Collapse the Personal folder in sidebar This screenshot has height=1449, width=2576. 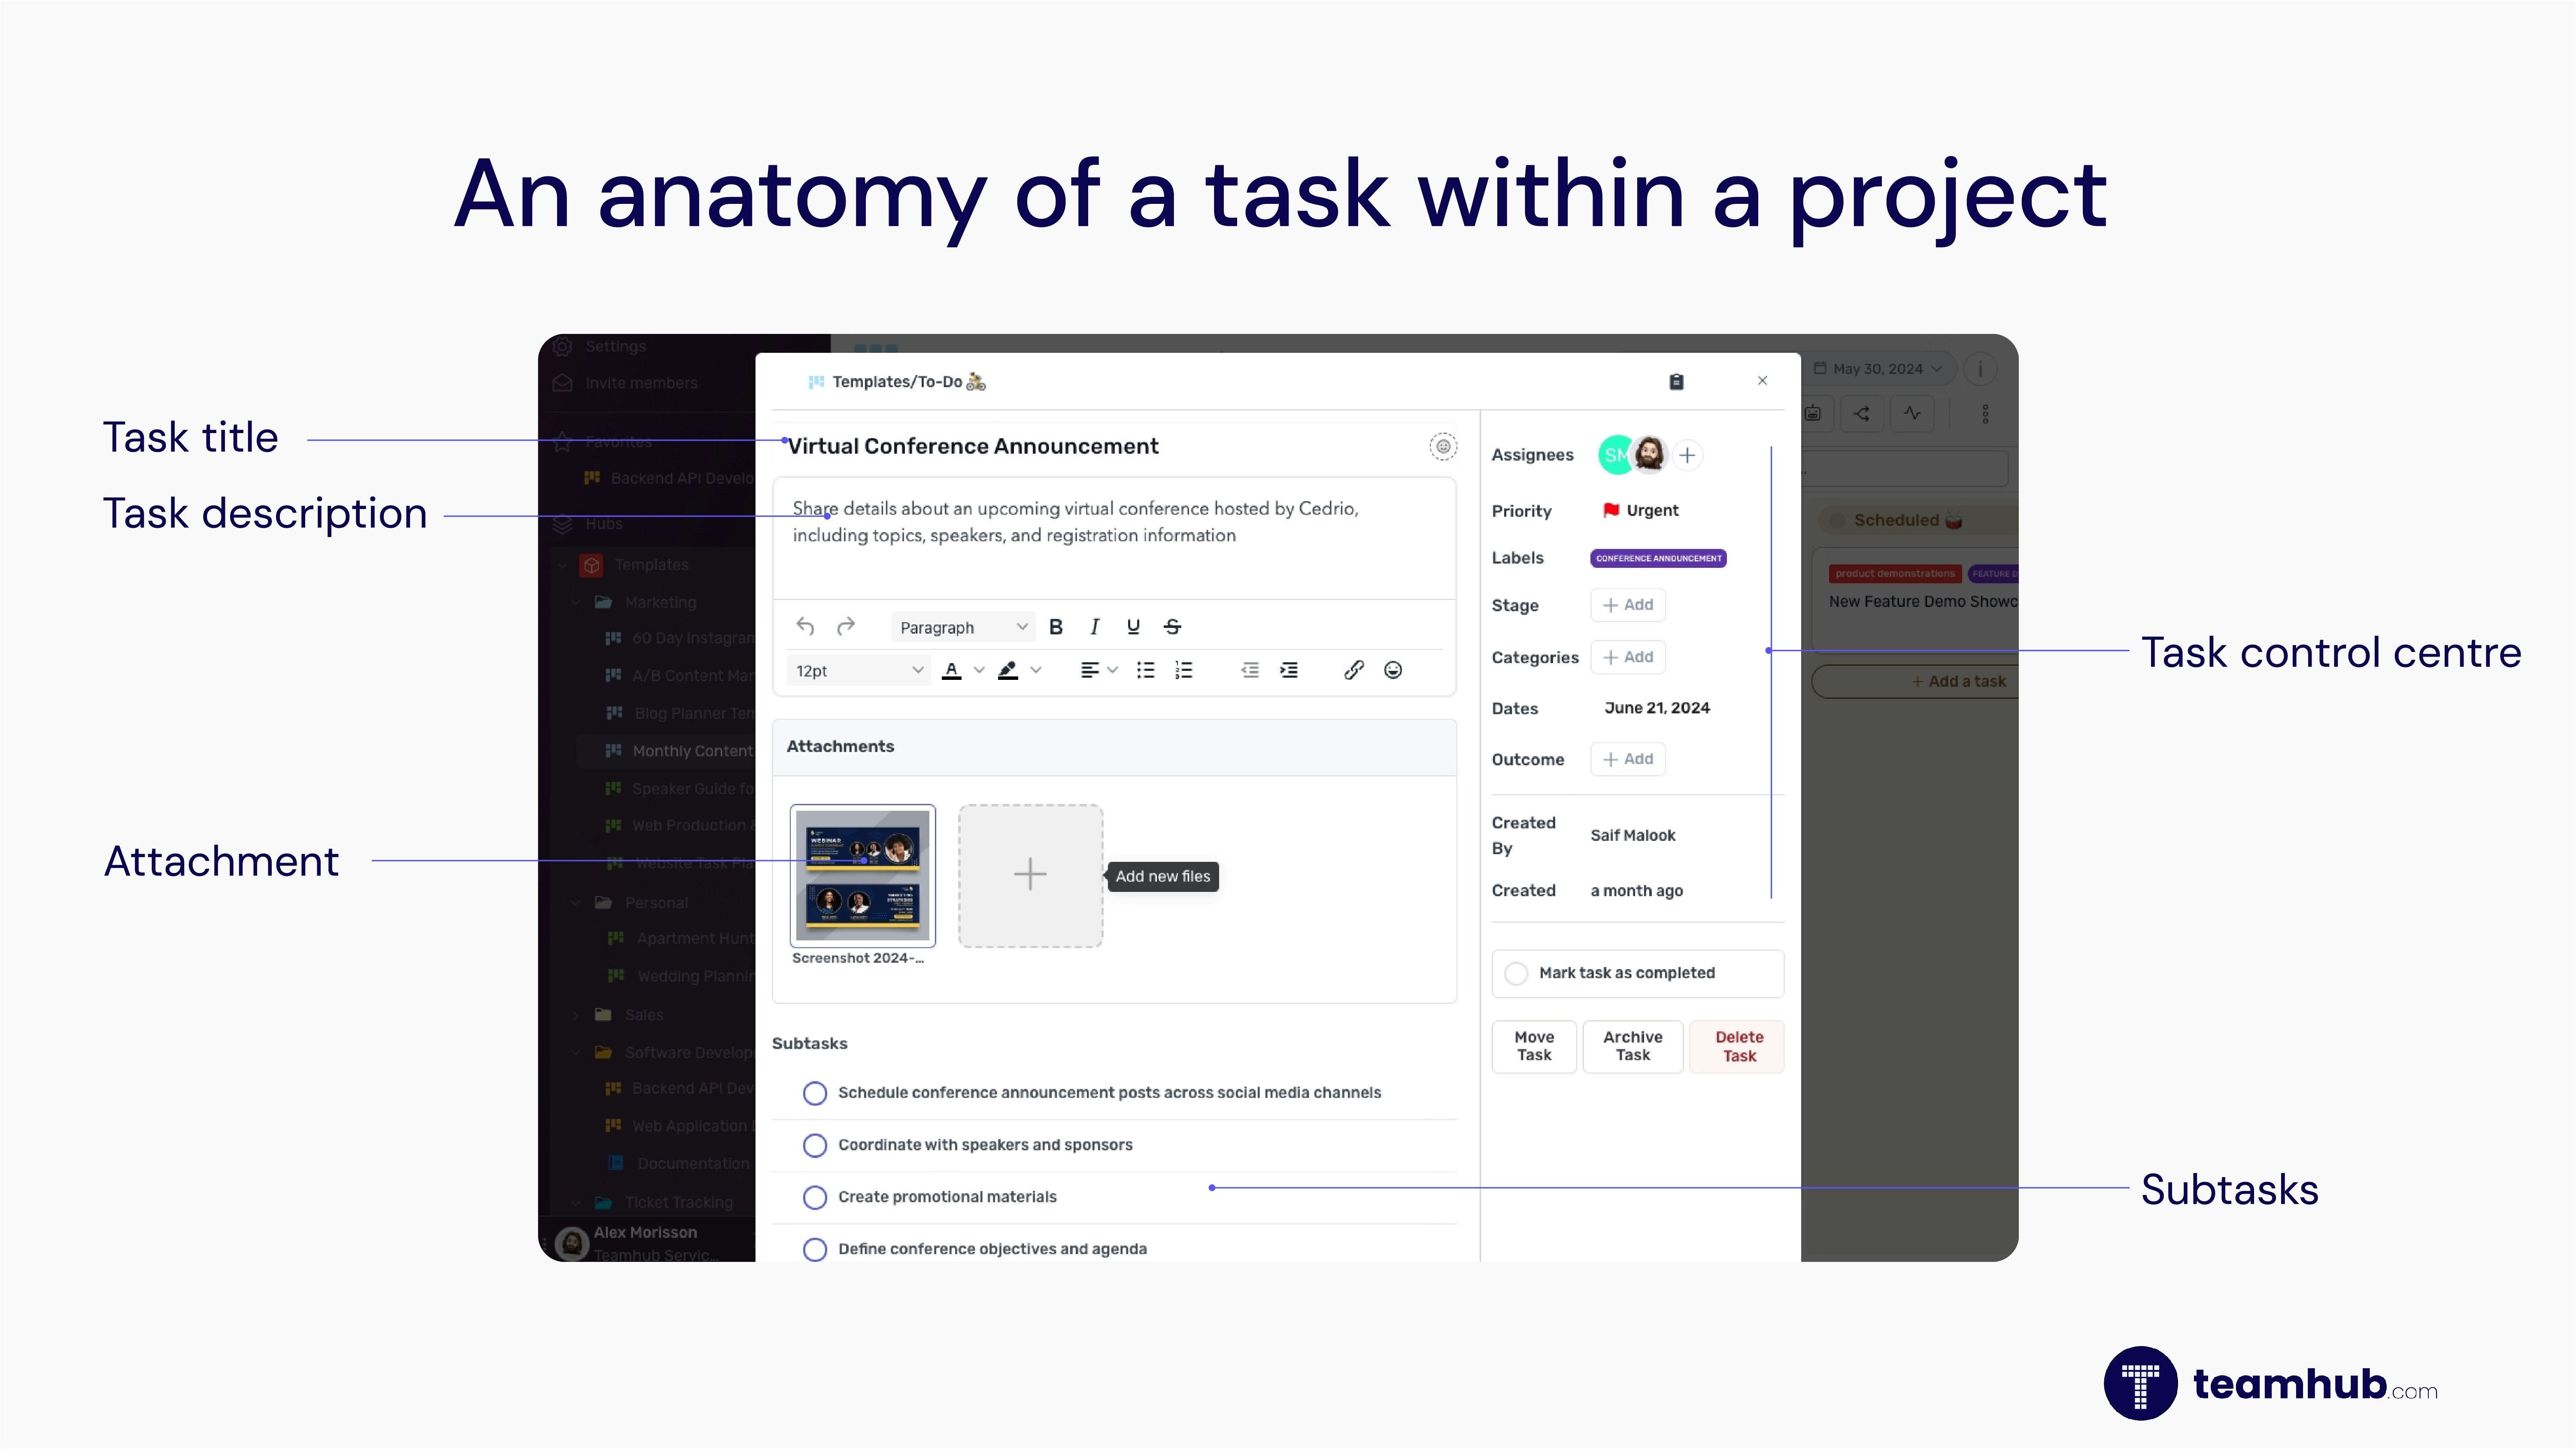[577, 902]
